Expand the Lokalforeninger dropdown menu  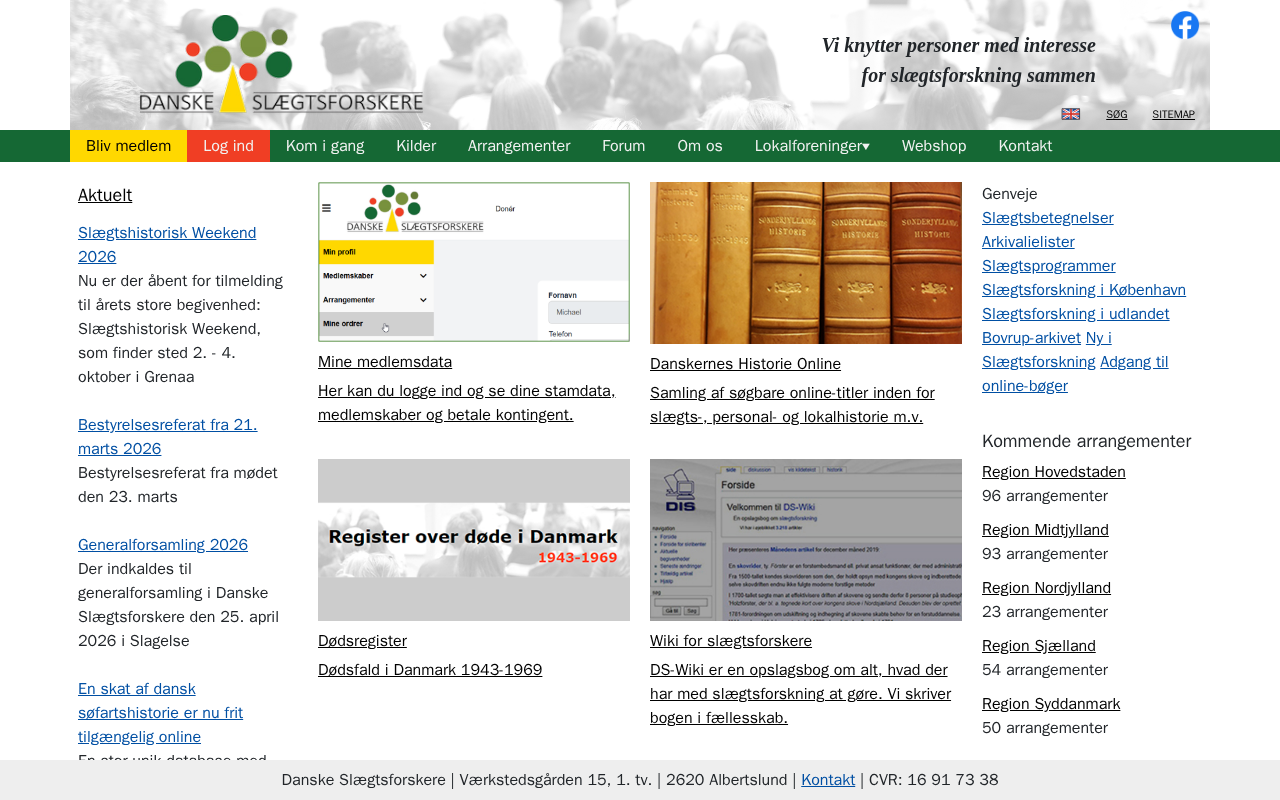(812, 146)
